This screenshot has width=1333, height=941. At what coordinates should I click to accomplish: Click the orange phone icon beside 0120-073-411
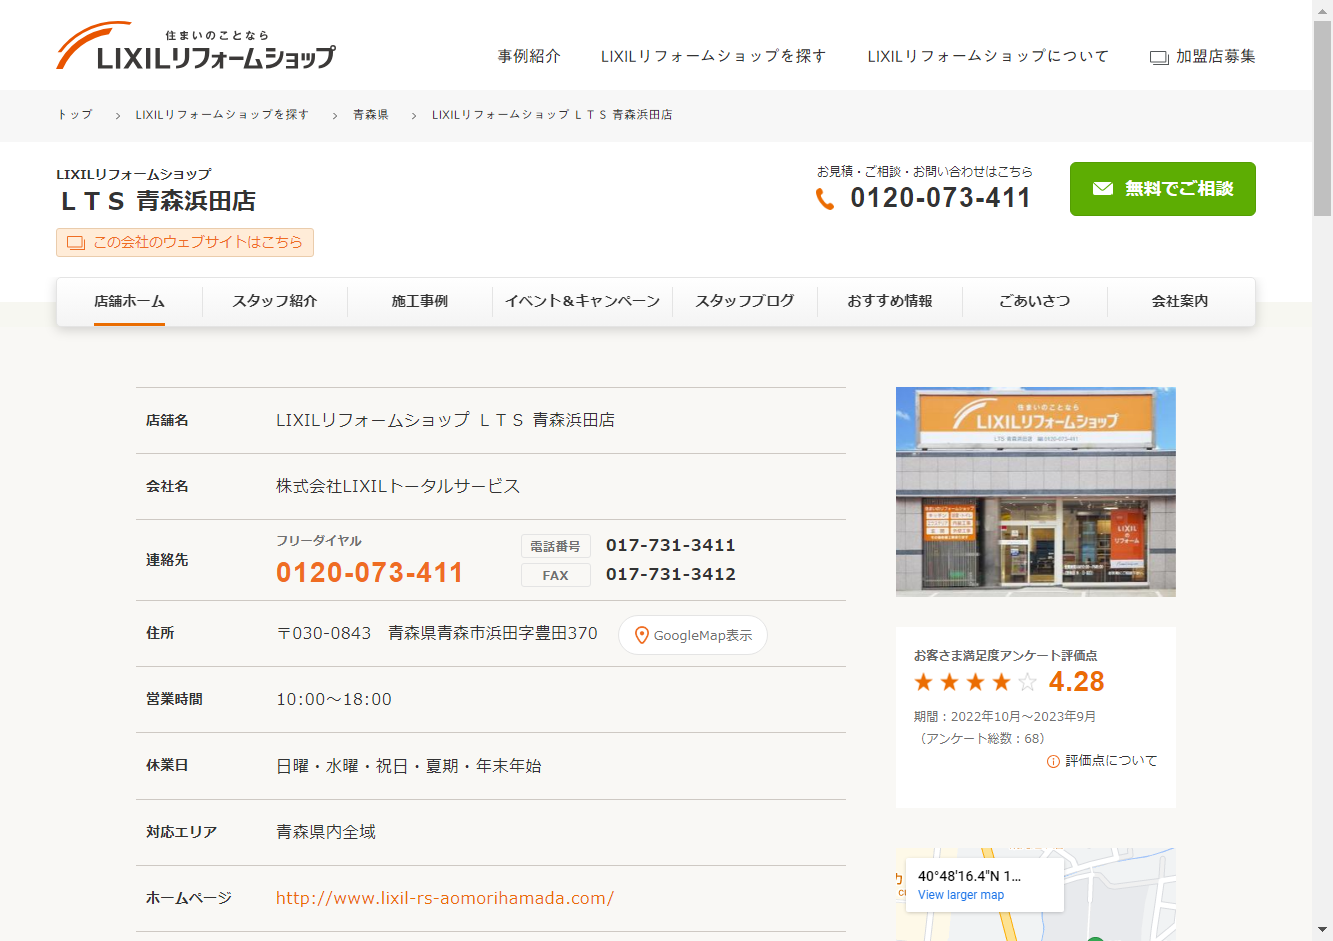point(825,199)
